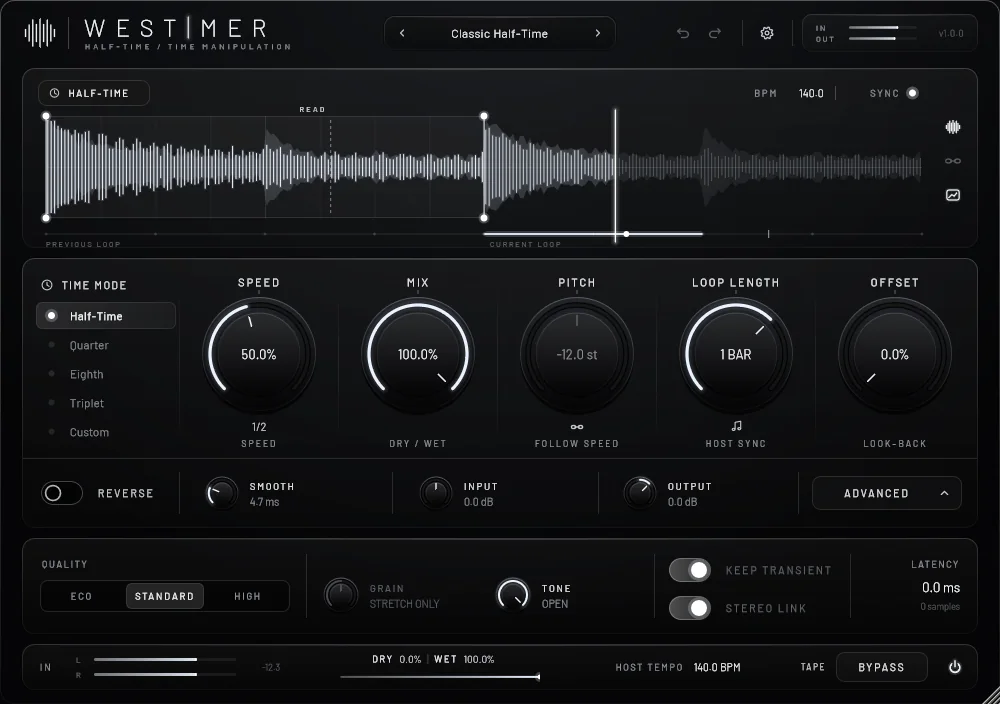The height and width of the screenshot is (704, 1000).
Task: Set quality to High
Action: [247, 596]
